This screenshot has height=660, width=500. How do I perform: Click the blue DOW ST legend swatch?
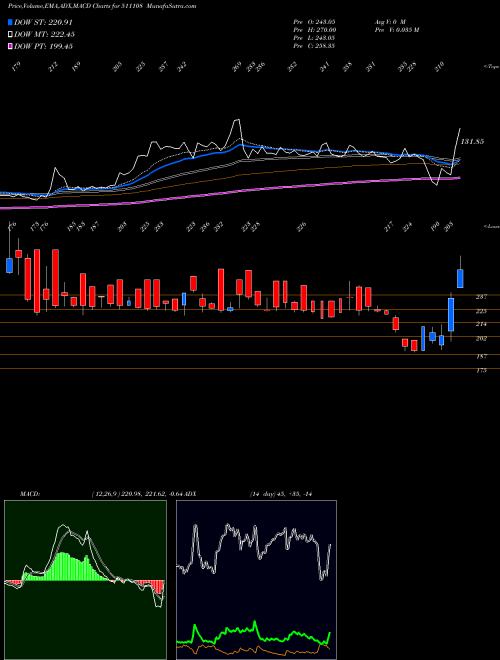pos(10,23)
